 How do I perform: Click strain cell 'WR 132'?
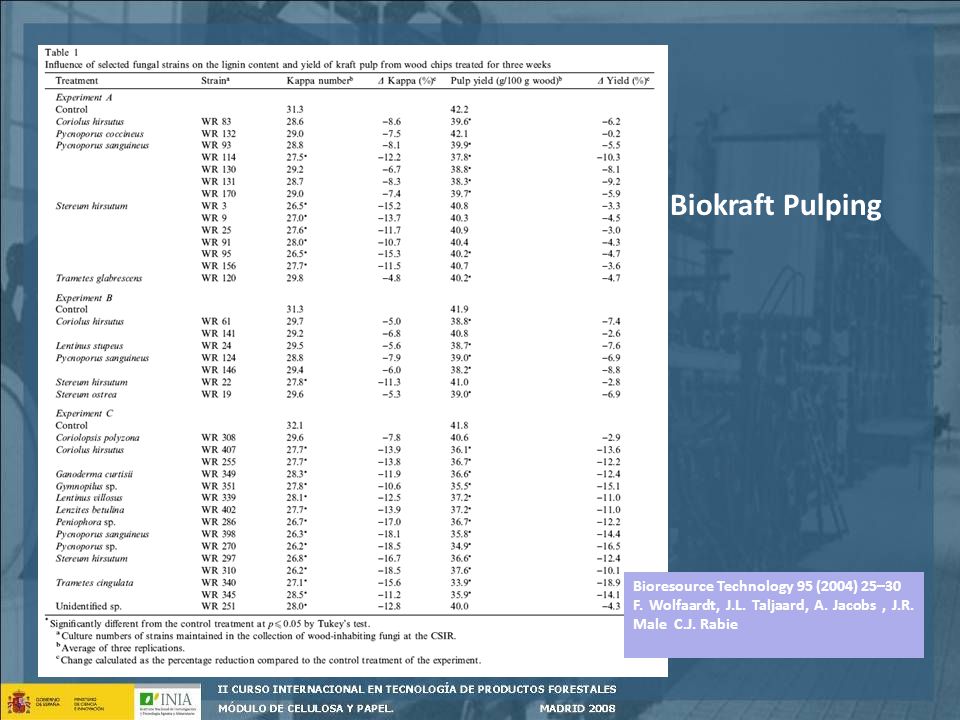pos(219,133)
